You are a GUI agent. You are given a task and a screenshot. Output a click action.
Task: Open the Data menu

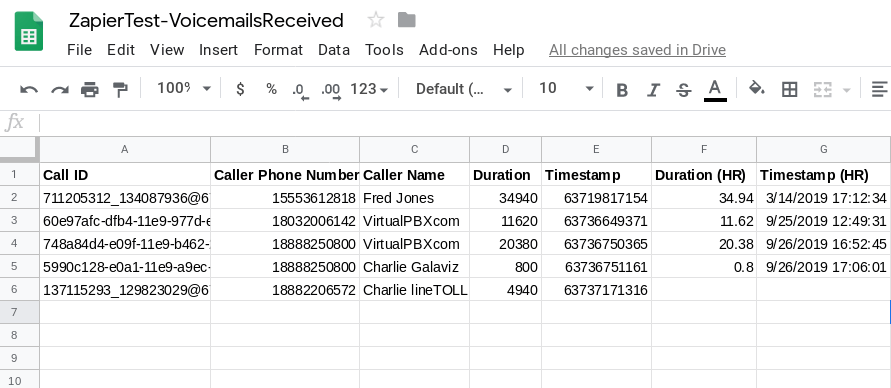click(334, 50)
